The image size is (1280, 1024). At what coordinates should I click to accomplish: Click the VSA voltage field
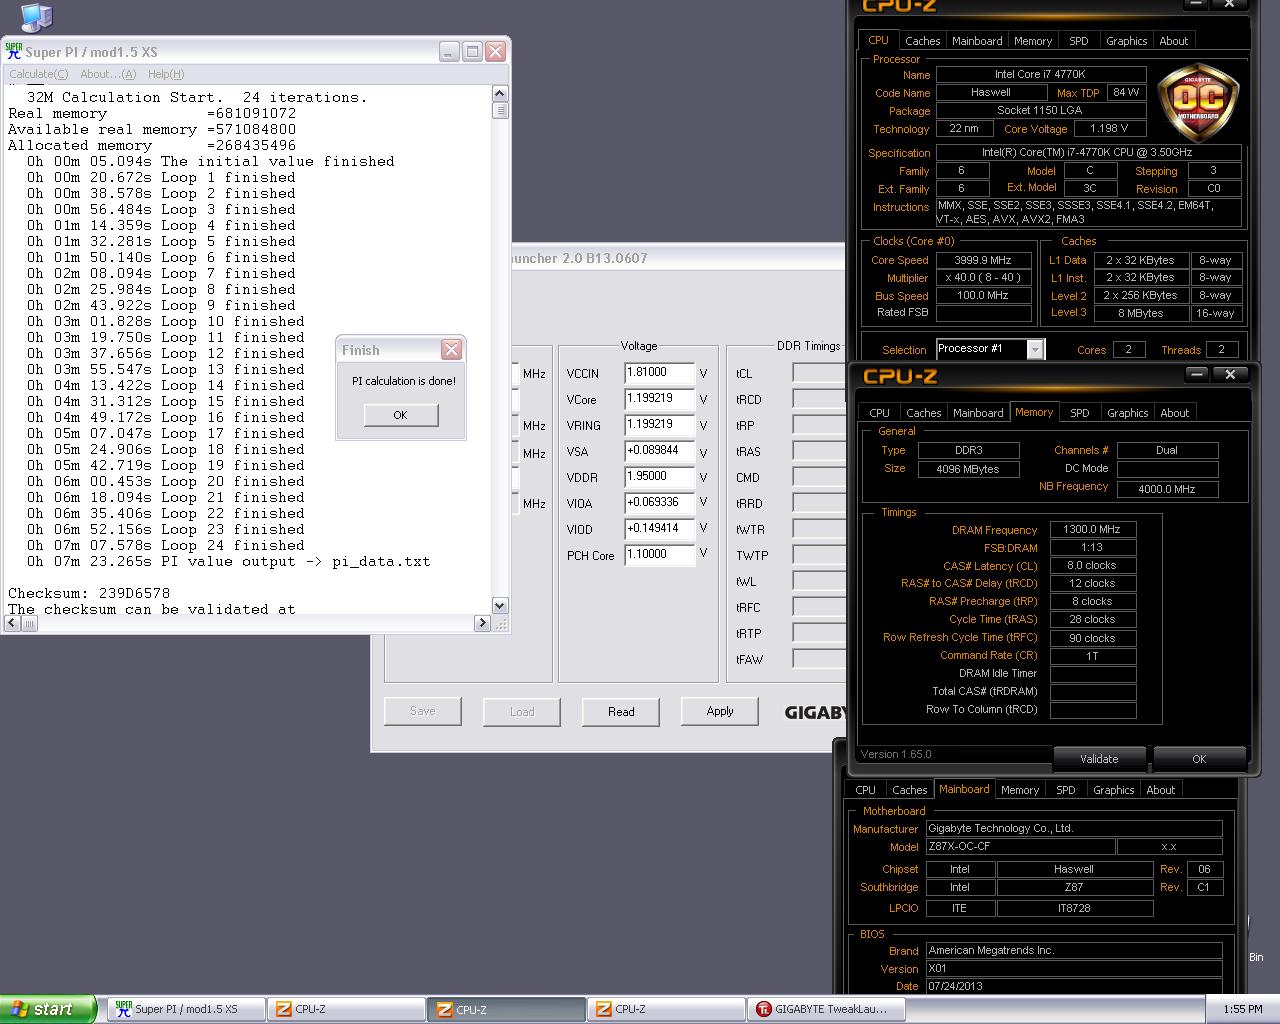pos(659,452)
